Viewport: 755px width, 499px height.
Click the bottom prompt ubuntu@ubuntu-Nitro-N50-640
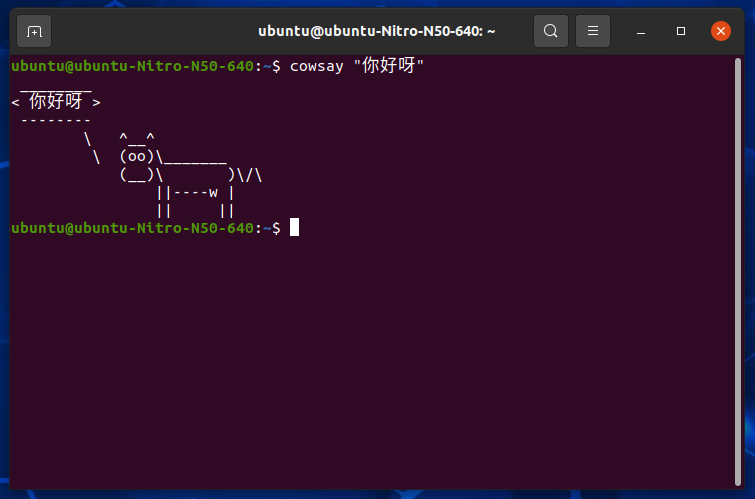point(132,228)
